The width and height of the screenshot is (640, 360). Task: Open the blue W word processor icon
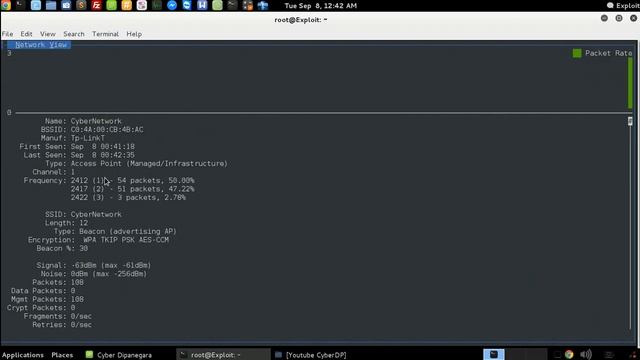(x=202, y=5)
